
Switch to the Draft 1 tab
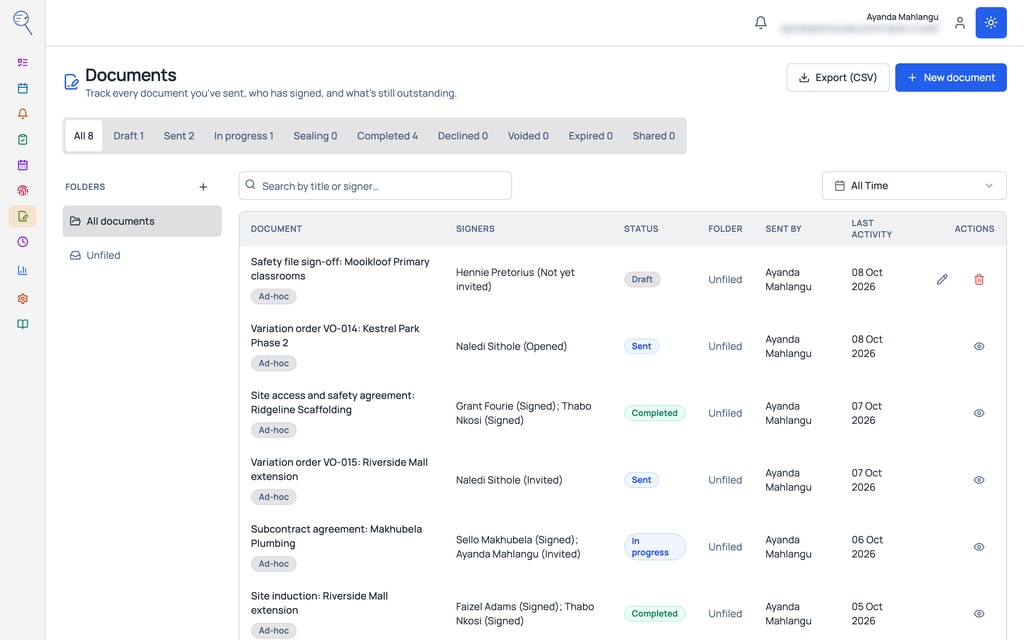point(129,136)
